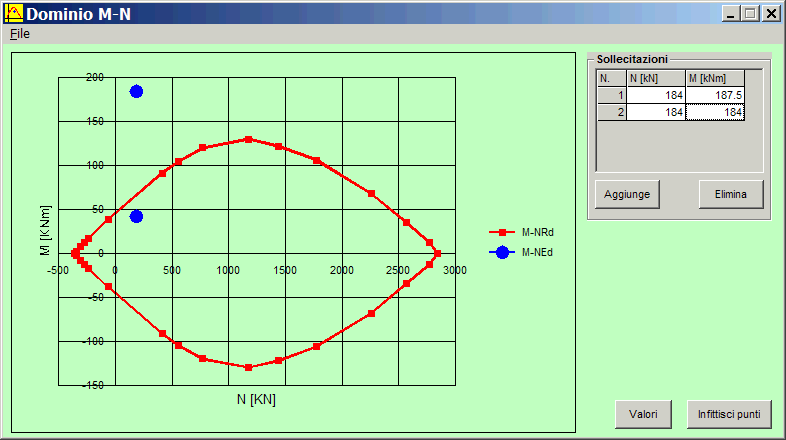Select M [kNm] cell showing 187.5
Screen dimensions: 786x440
click(715, 95)
